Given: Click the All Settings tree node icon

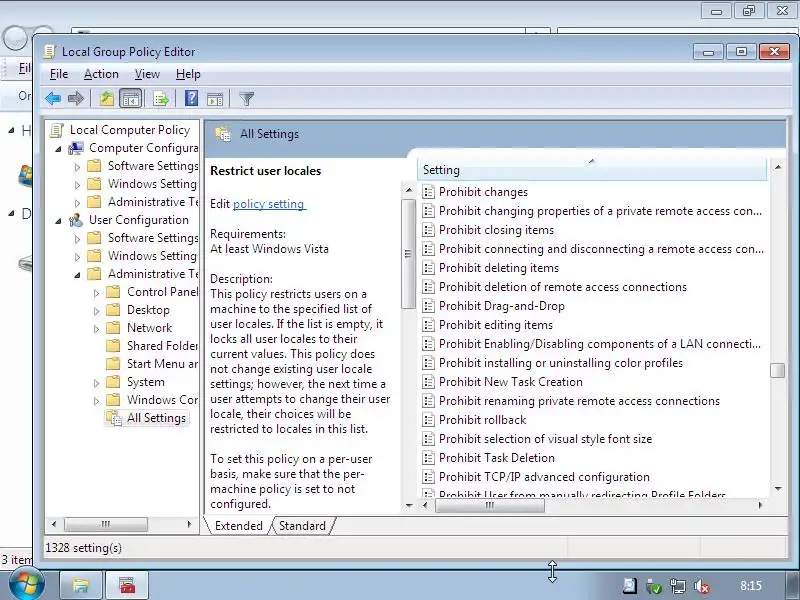Looking at the screenshot, I should [114, 418].
